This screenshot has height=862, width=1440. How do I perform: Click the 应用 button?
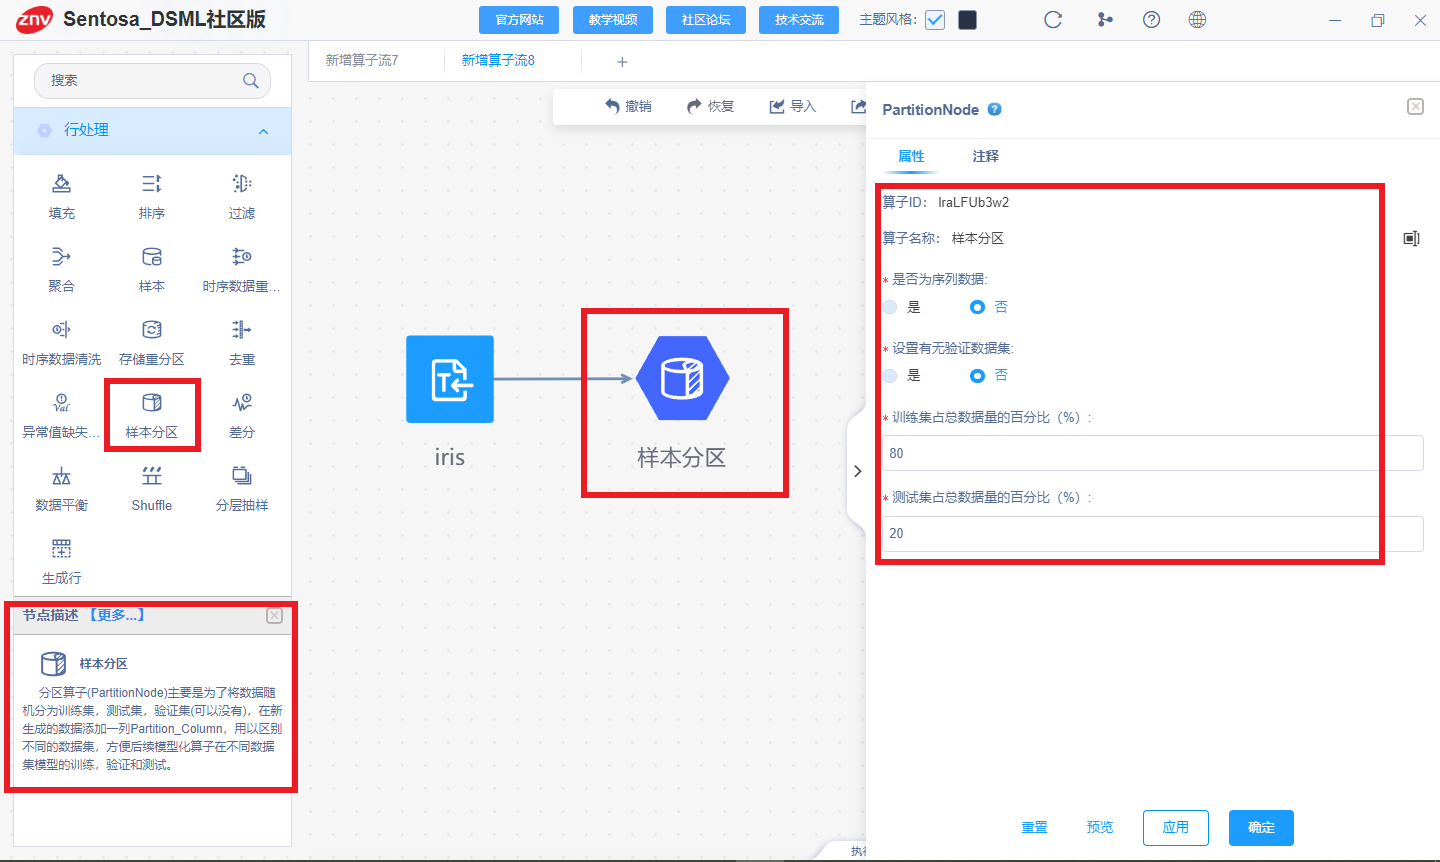click(x=1176, y=828)
